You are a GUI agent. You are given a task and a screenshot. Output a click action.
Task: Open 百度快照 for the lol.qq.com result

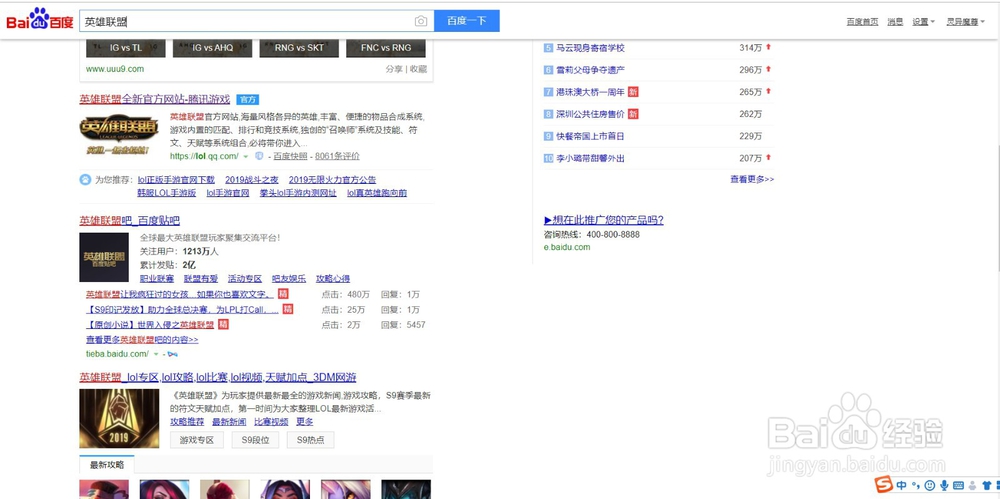coord(291,156)
